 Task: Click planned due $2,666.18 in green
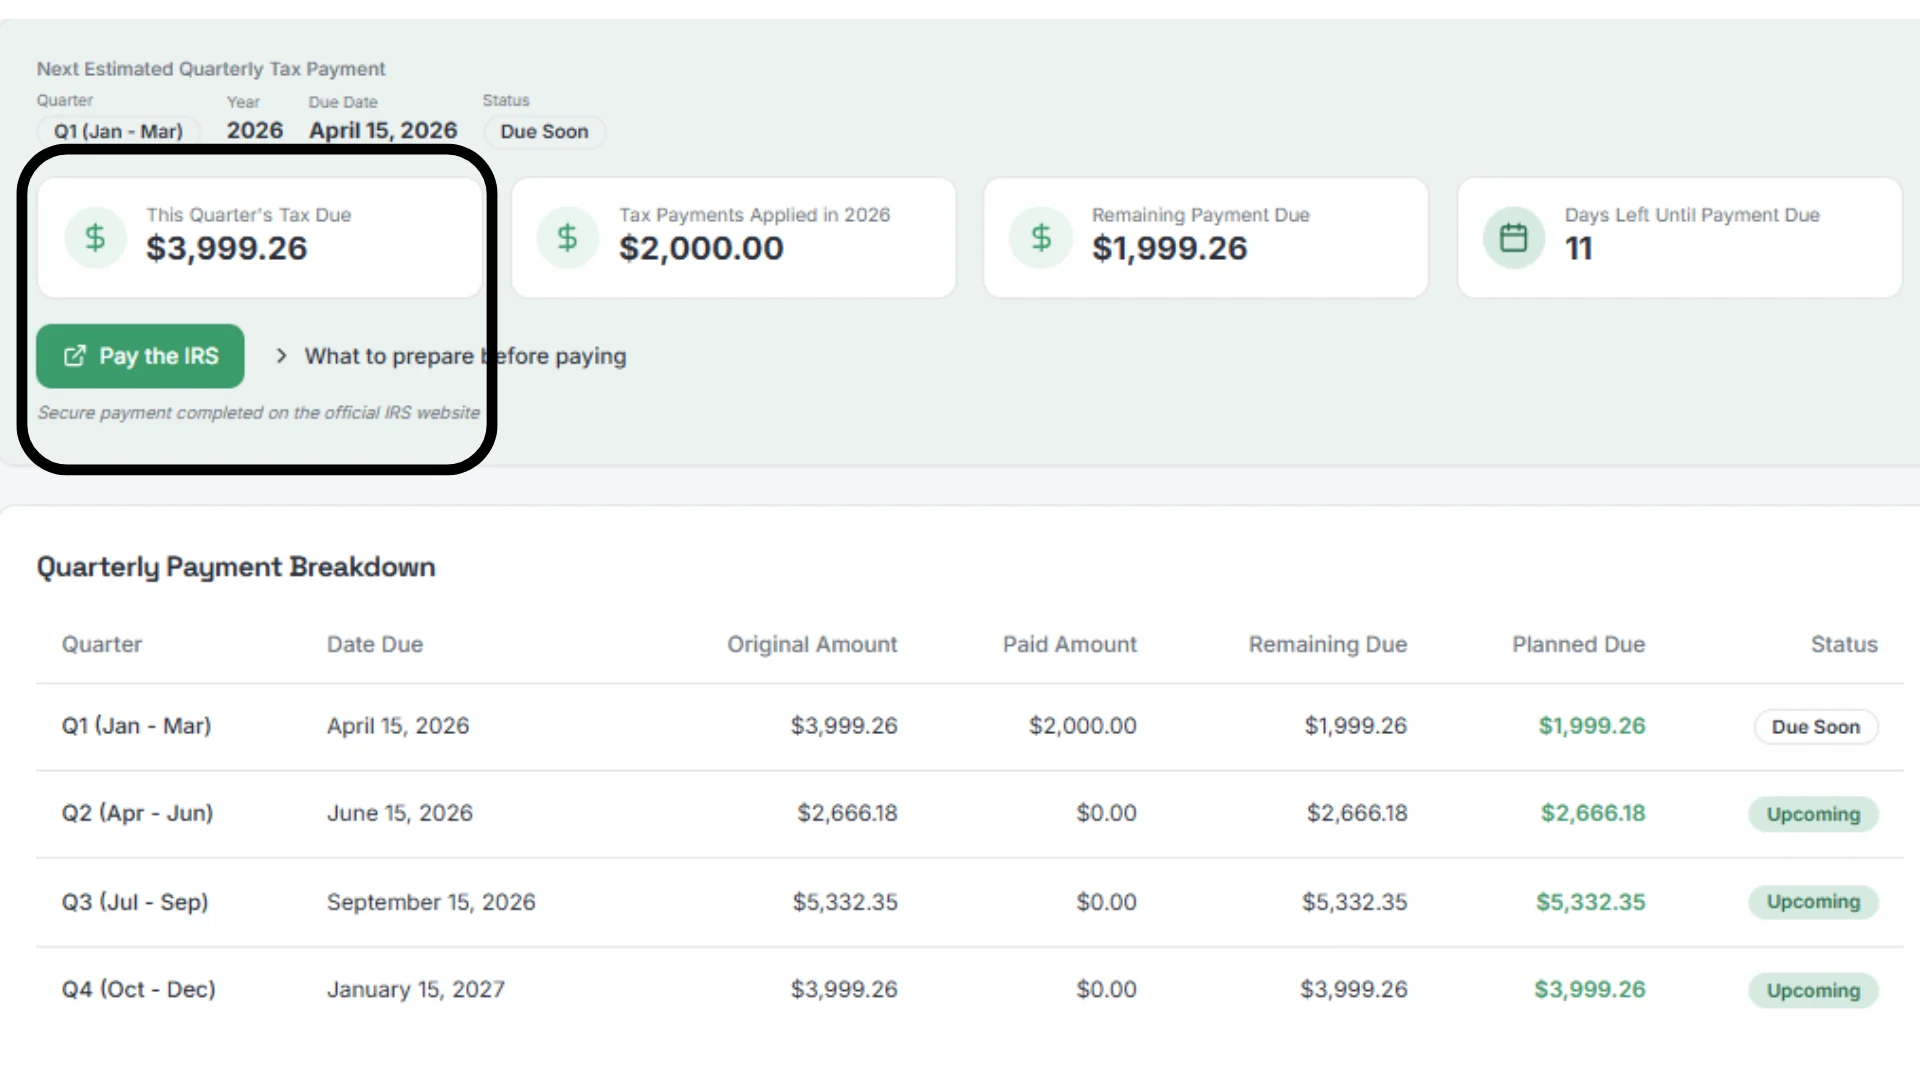pos(1593,813)
